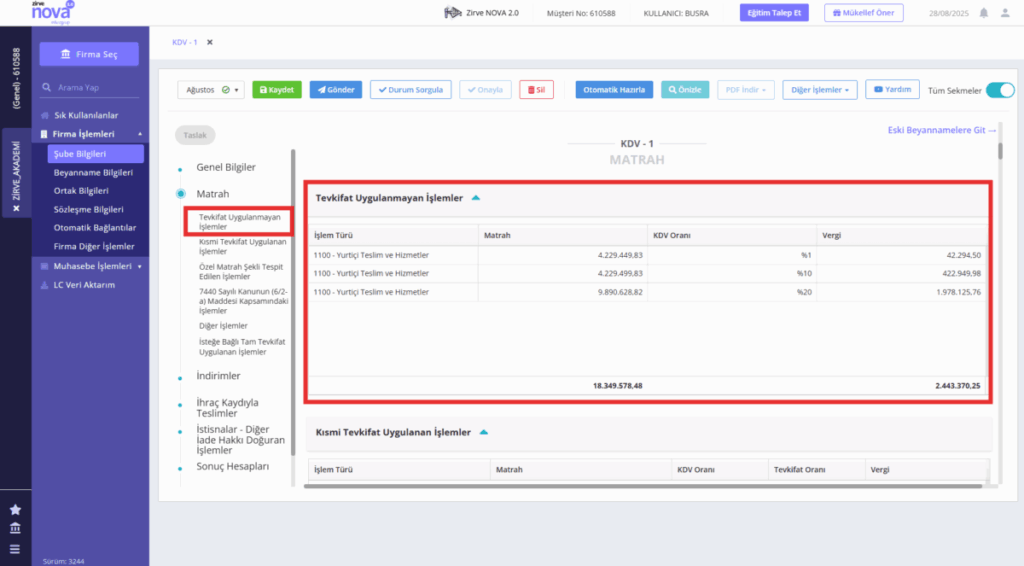1024x566 pixels.
Task: Open the user profile icon
Action: (x=1005, y=13)
